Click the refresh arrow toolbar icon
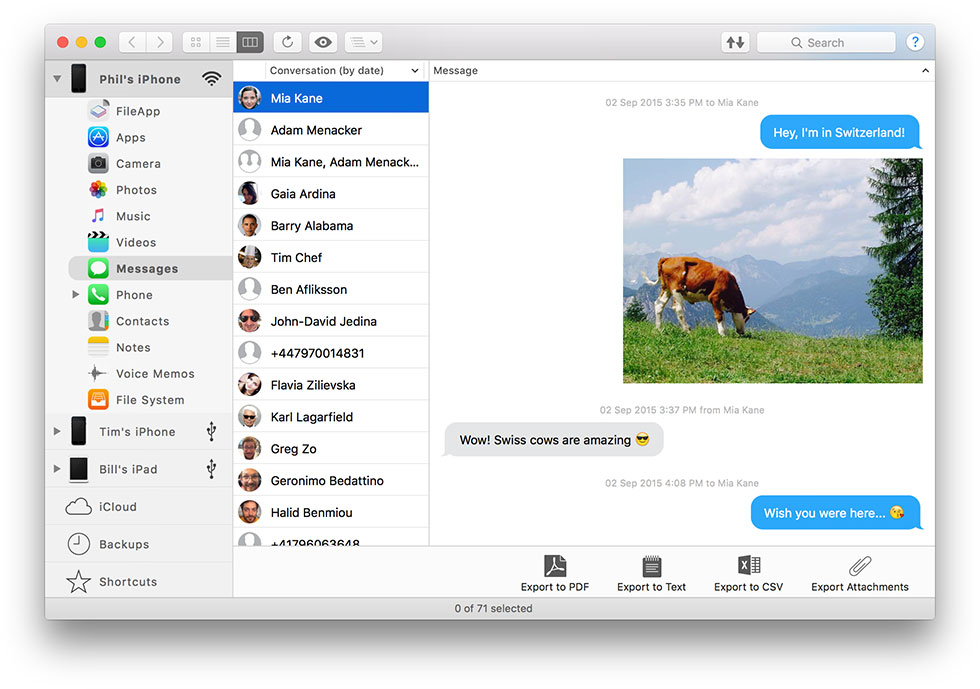Screen dimensions: 980x689 tap(287, 42)
